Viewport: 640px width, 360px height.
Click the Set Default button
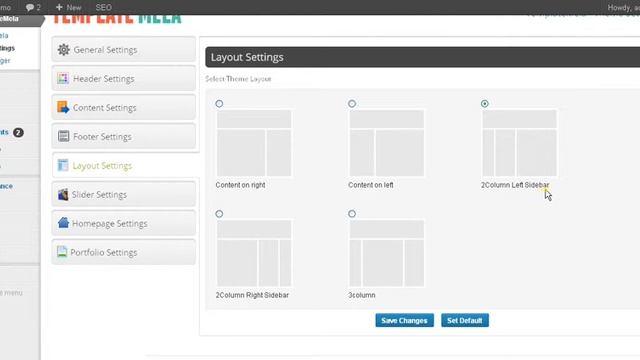465,320
